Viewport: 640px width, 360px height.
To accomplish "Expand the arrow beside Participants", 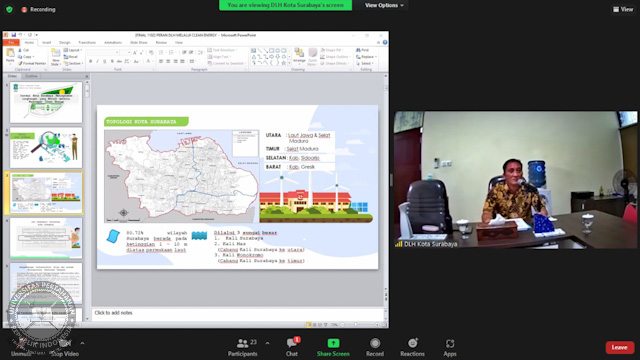I will pyautogui.click(x=267, y=343).
